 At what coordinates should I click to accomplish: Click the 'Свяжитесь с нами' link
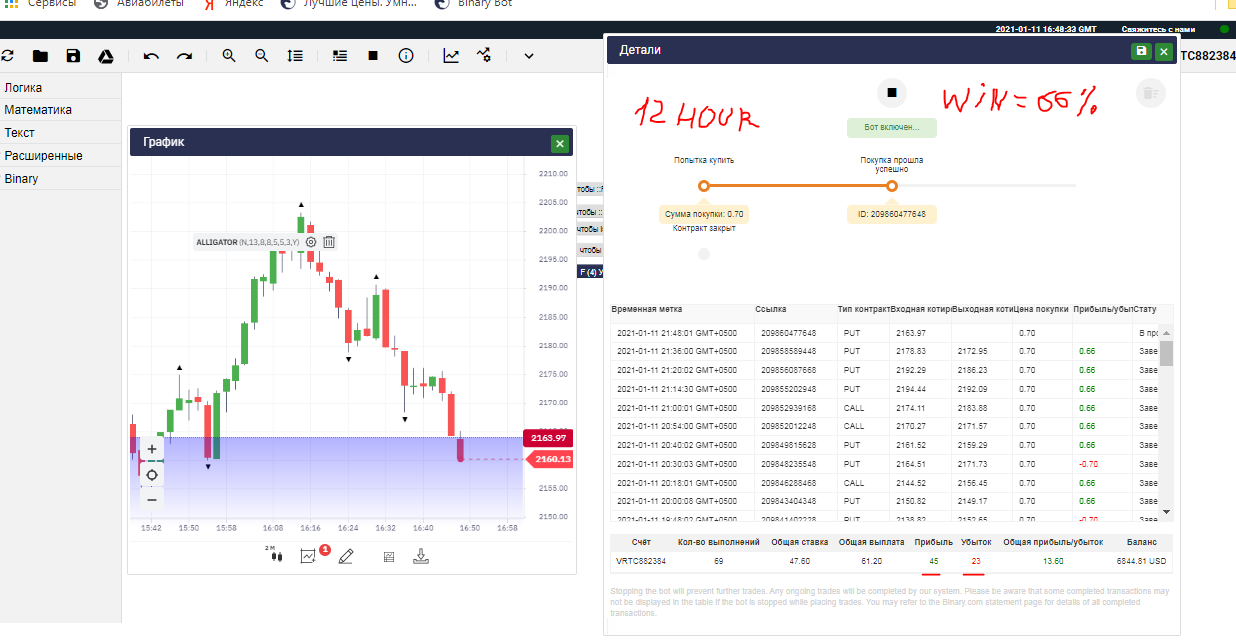coord(1158,29)
